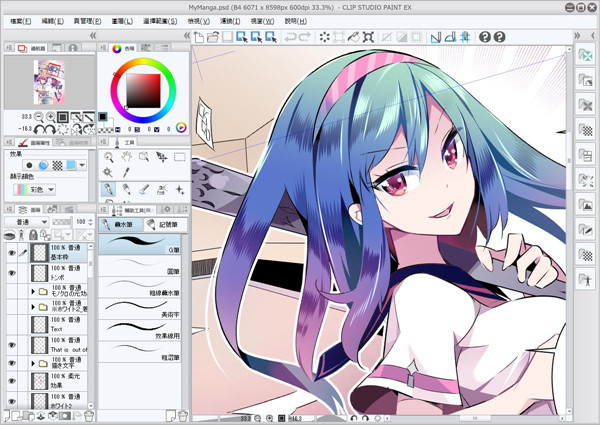The image size is (600, 425).
Task: Select the hand (move canvas) tool
Action: (x=126, y=157)
